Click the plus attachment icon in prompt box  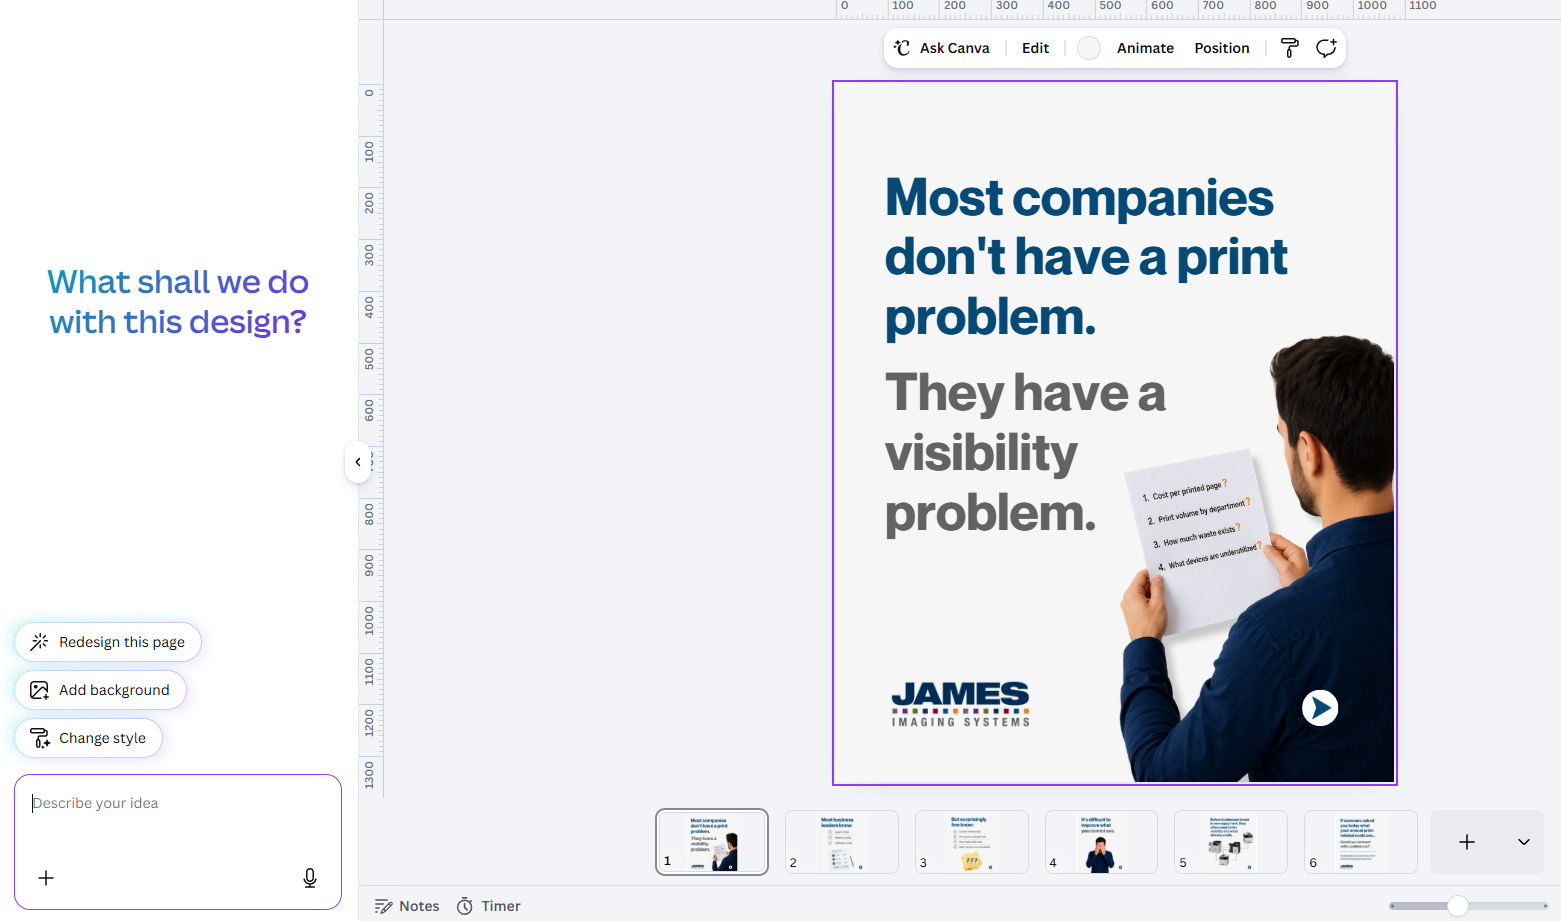(x=46, y=878)
